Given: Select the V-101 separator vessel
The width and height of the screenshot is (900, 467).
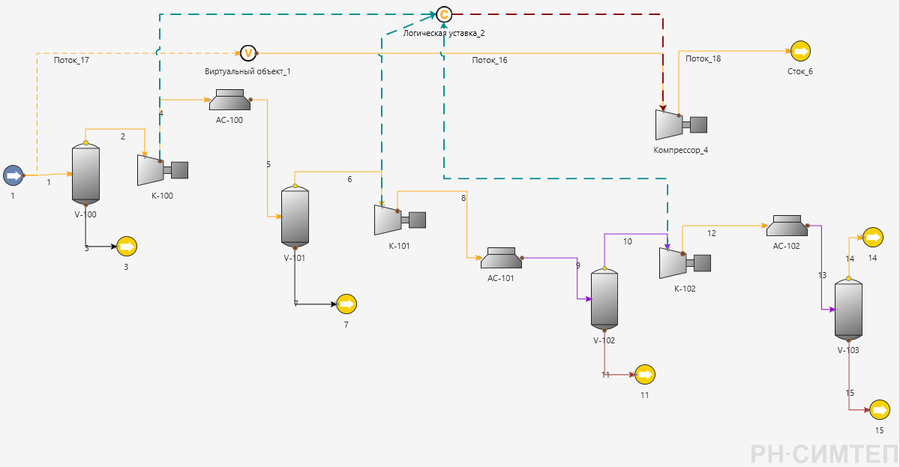Looking at the screenshot, I should (295, 216).
